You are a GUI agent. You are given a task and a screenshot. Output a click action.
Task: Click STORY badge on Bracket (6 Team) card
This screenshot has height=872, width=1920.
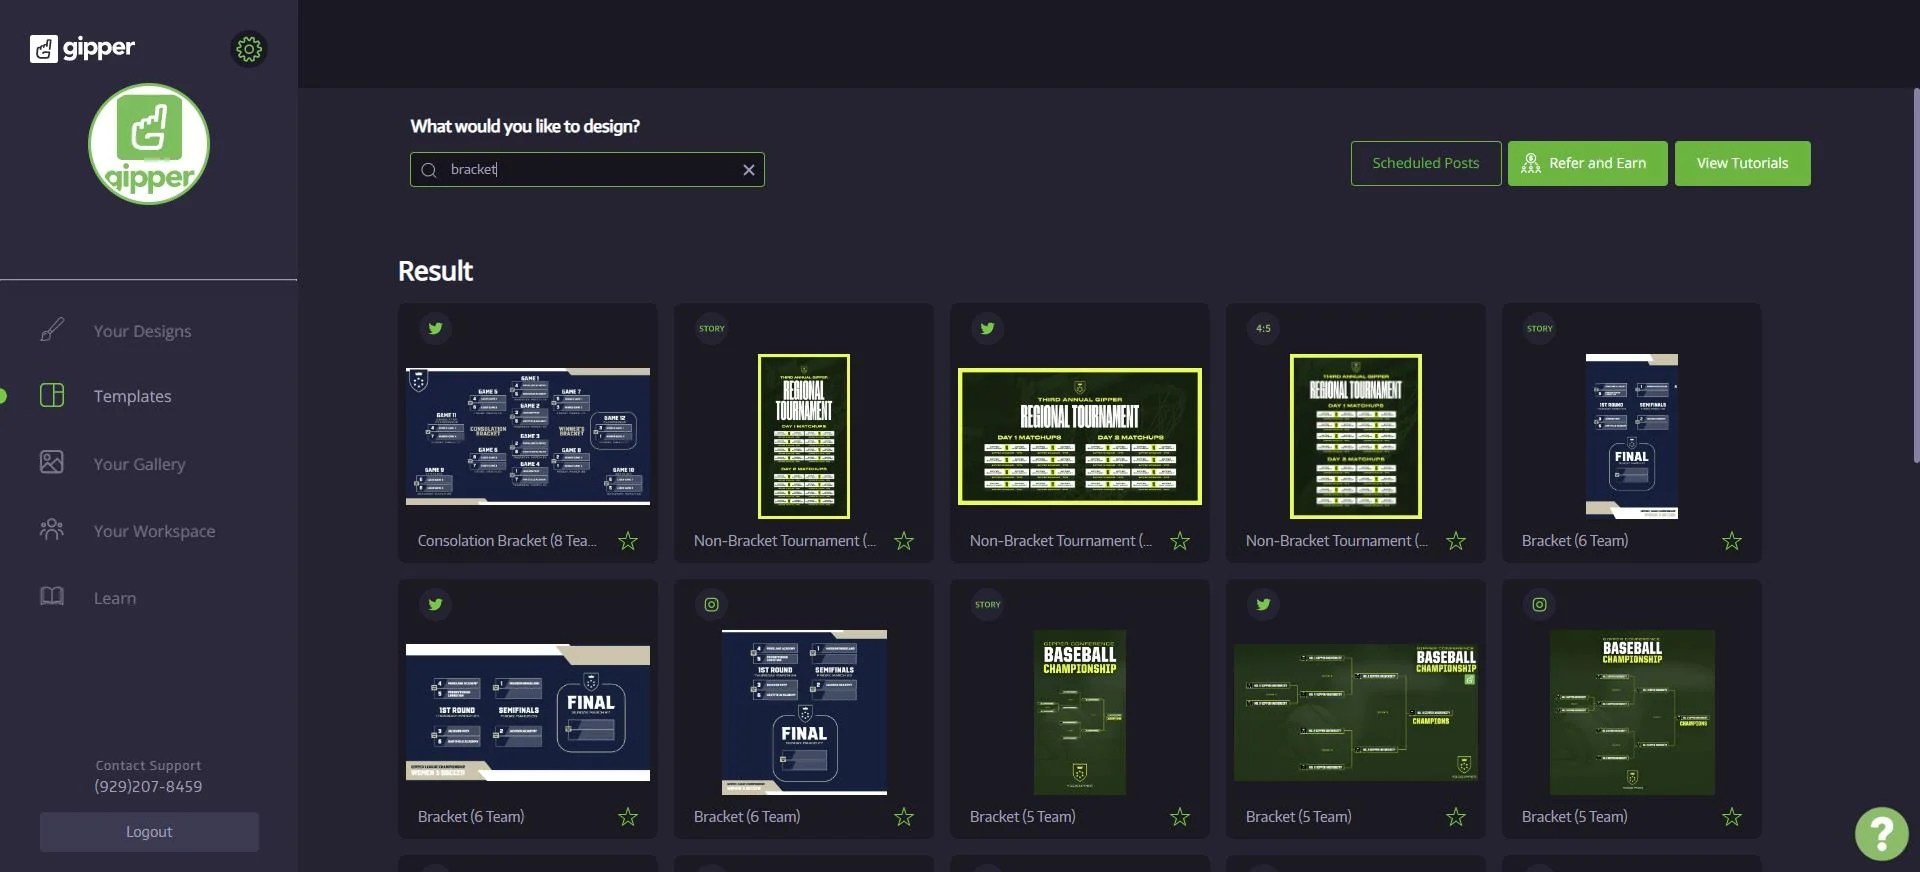1539,328
